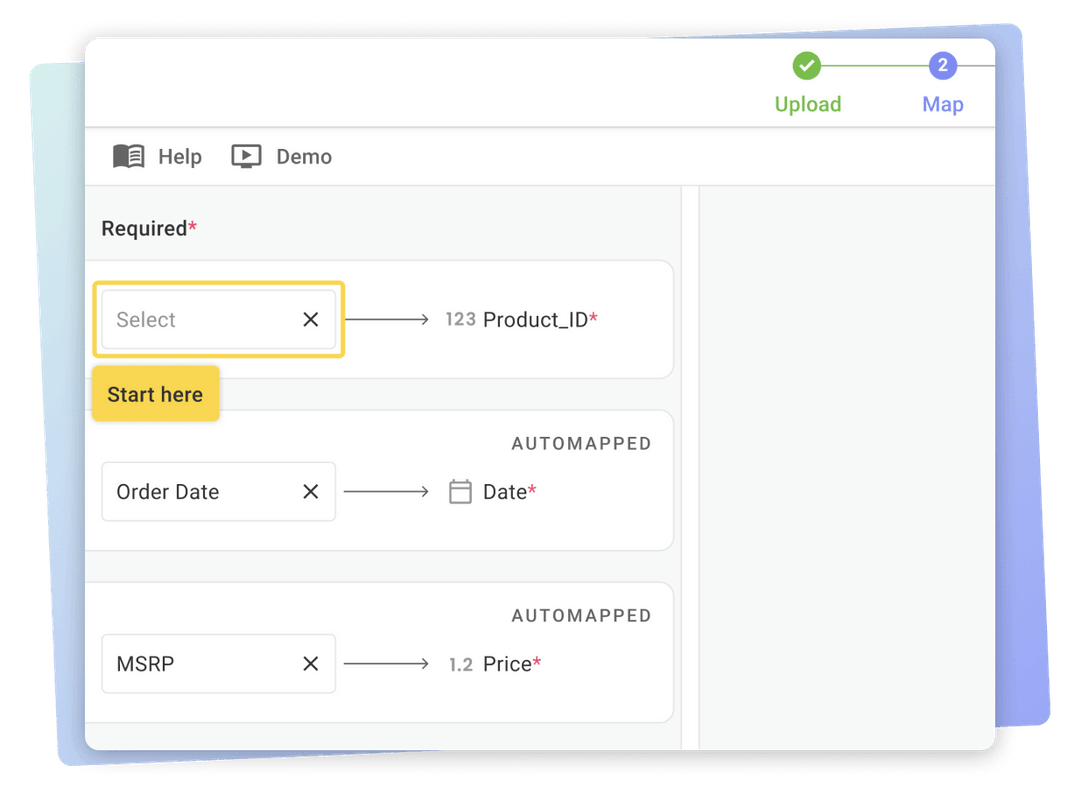This screenshot has width=1080, height=789.
Task: Switch to the Upload step
Action: [x=807, y=104]
